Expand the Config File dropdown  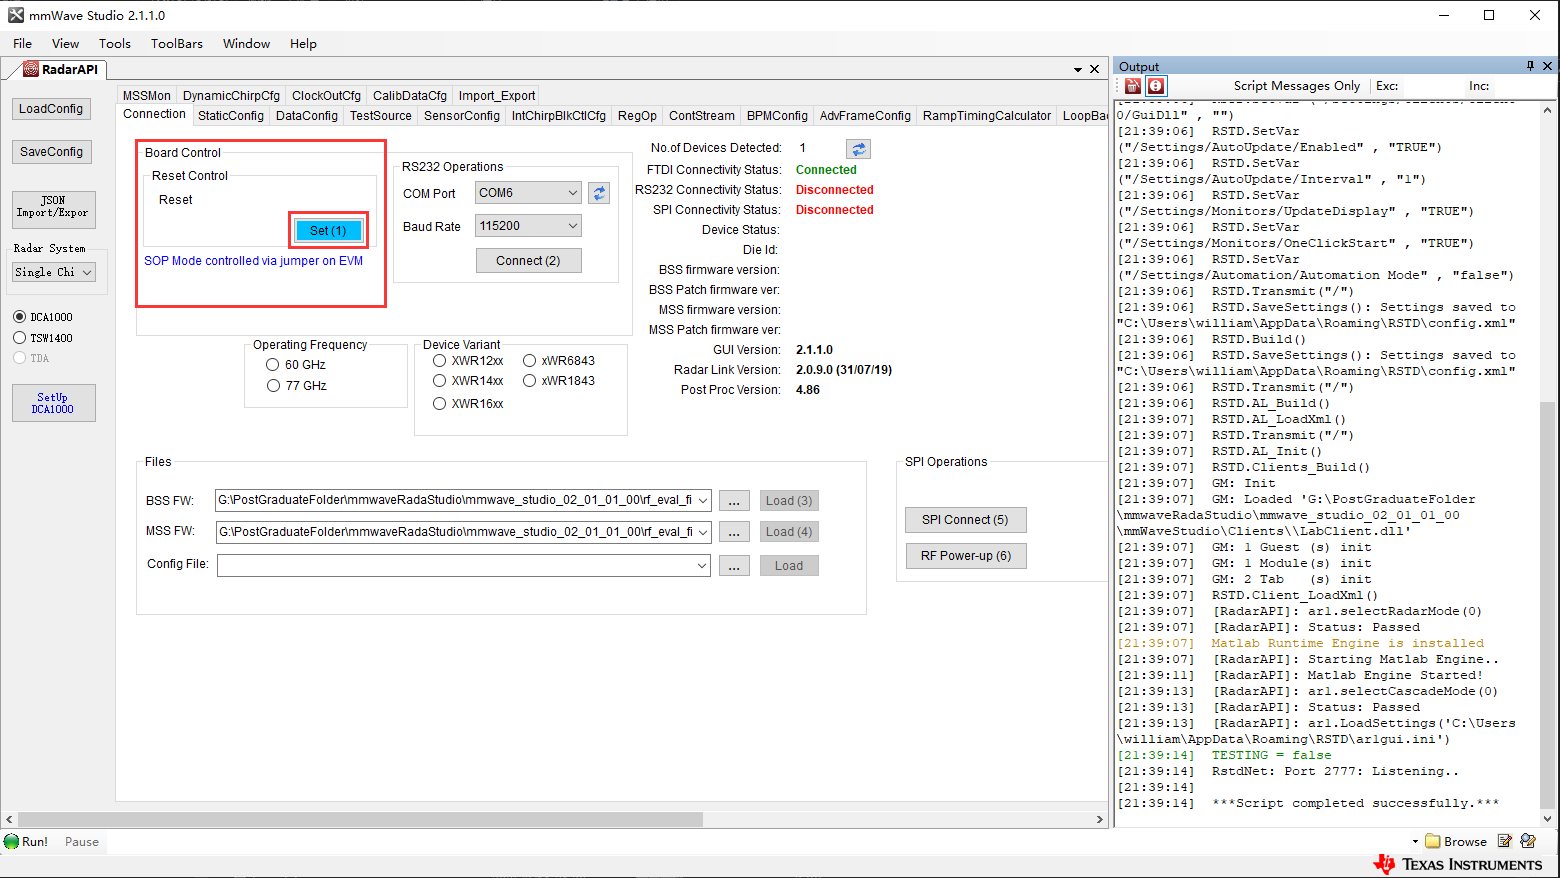click(x=703, y=565)
